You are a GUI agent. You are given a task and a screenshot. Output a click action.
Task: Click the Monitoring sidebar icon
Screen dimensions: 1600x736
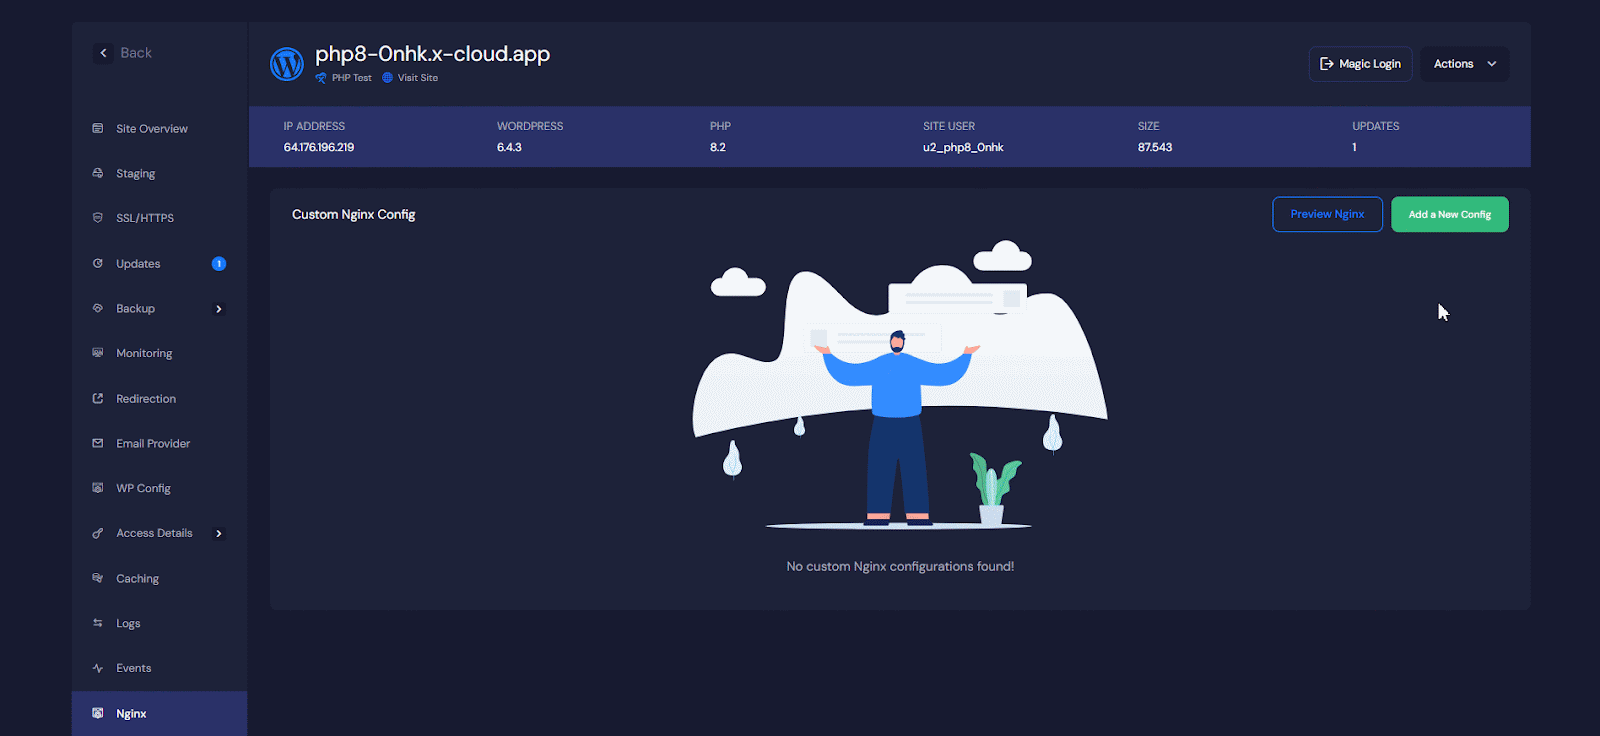tap(98, 353)
